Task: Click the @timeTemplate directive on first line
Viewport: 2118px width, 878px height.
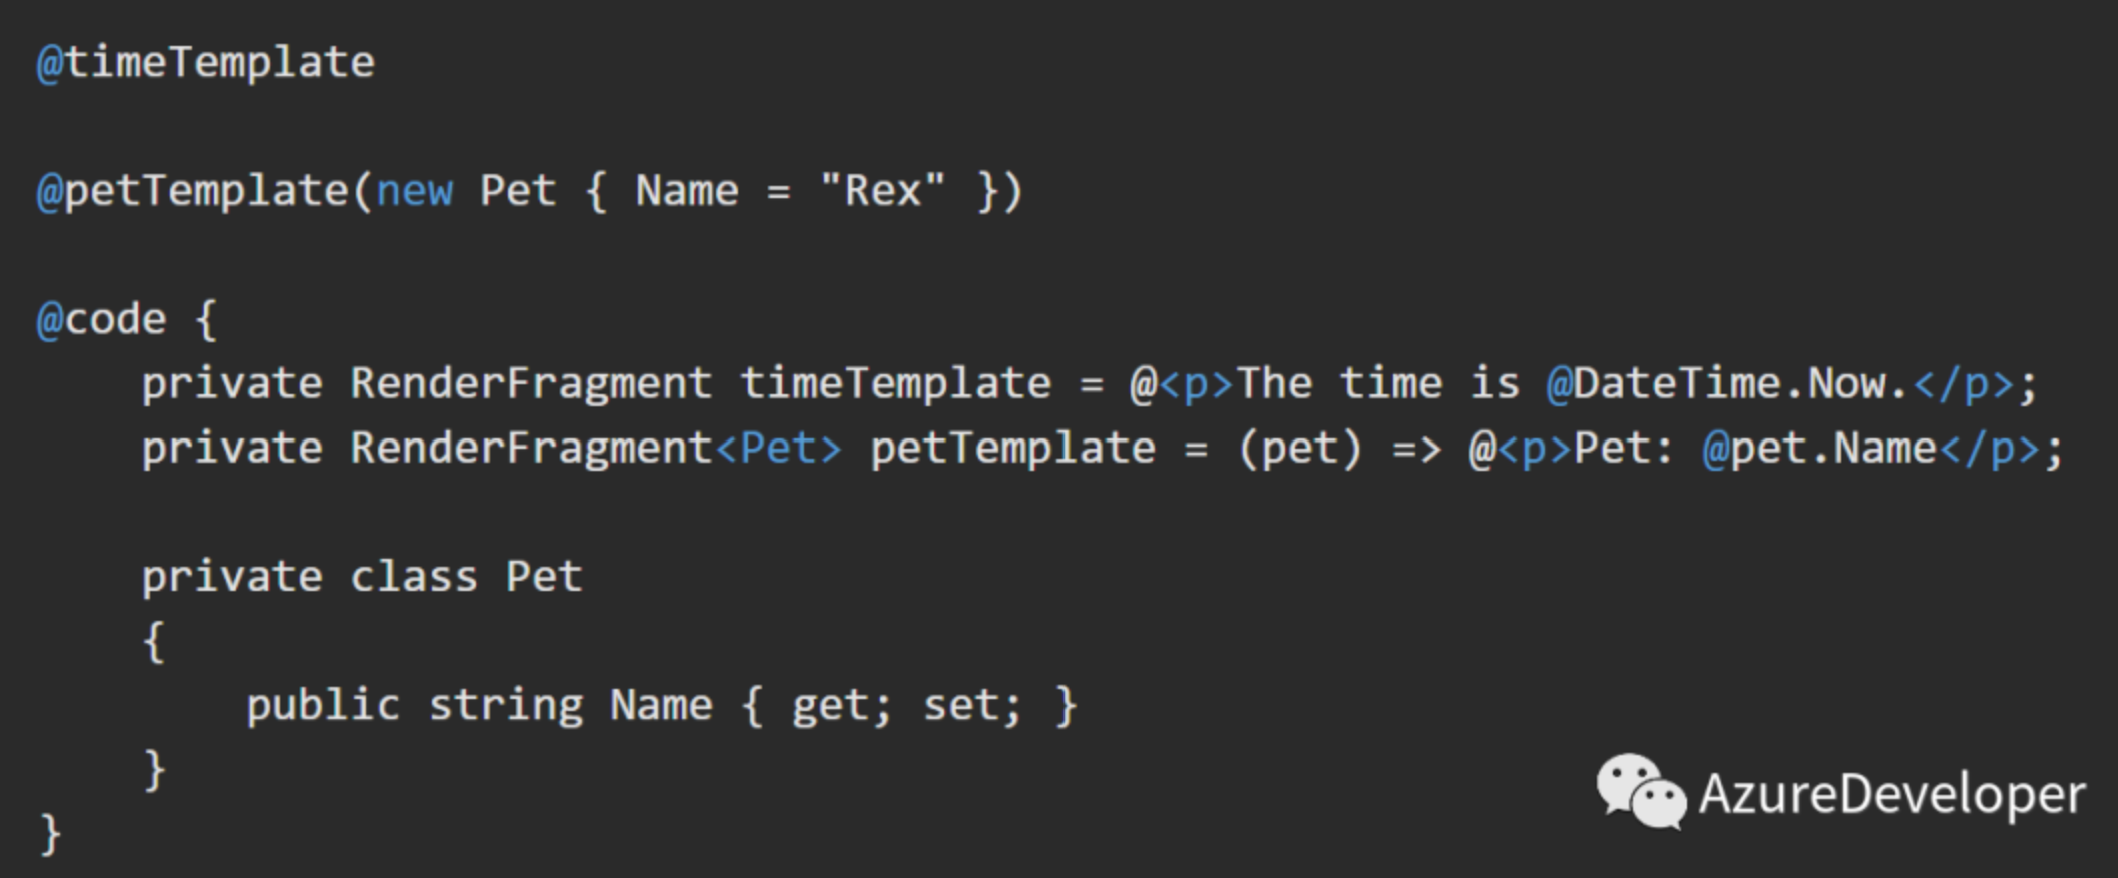Action: [206, 62]
